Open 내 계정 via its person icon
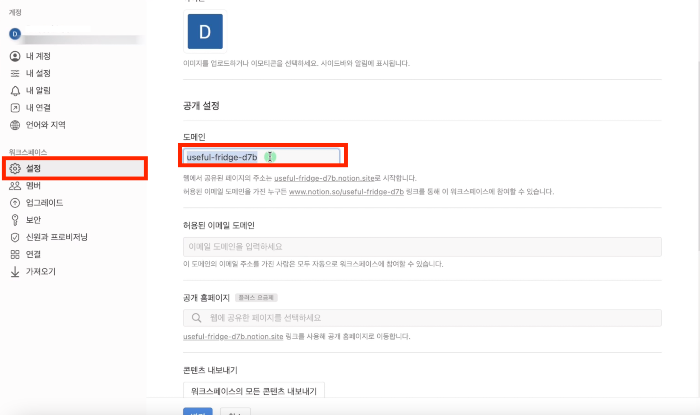Viewport: 700px width, 415px height. (x=15, y=56)
